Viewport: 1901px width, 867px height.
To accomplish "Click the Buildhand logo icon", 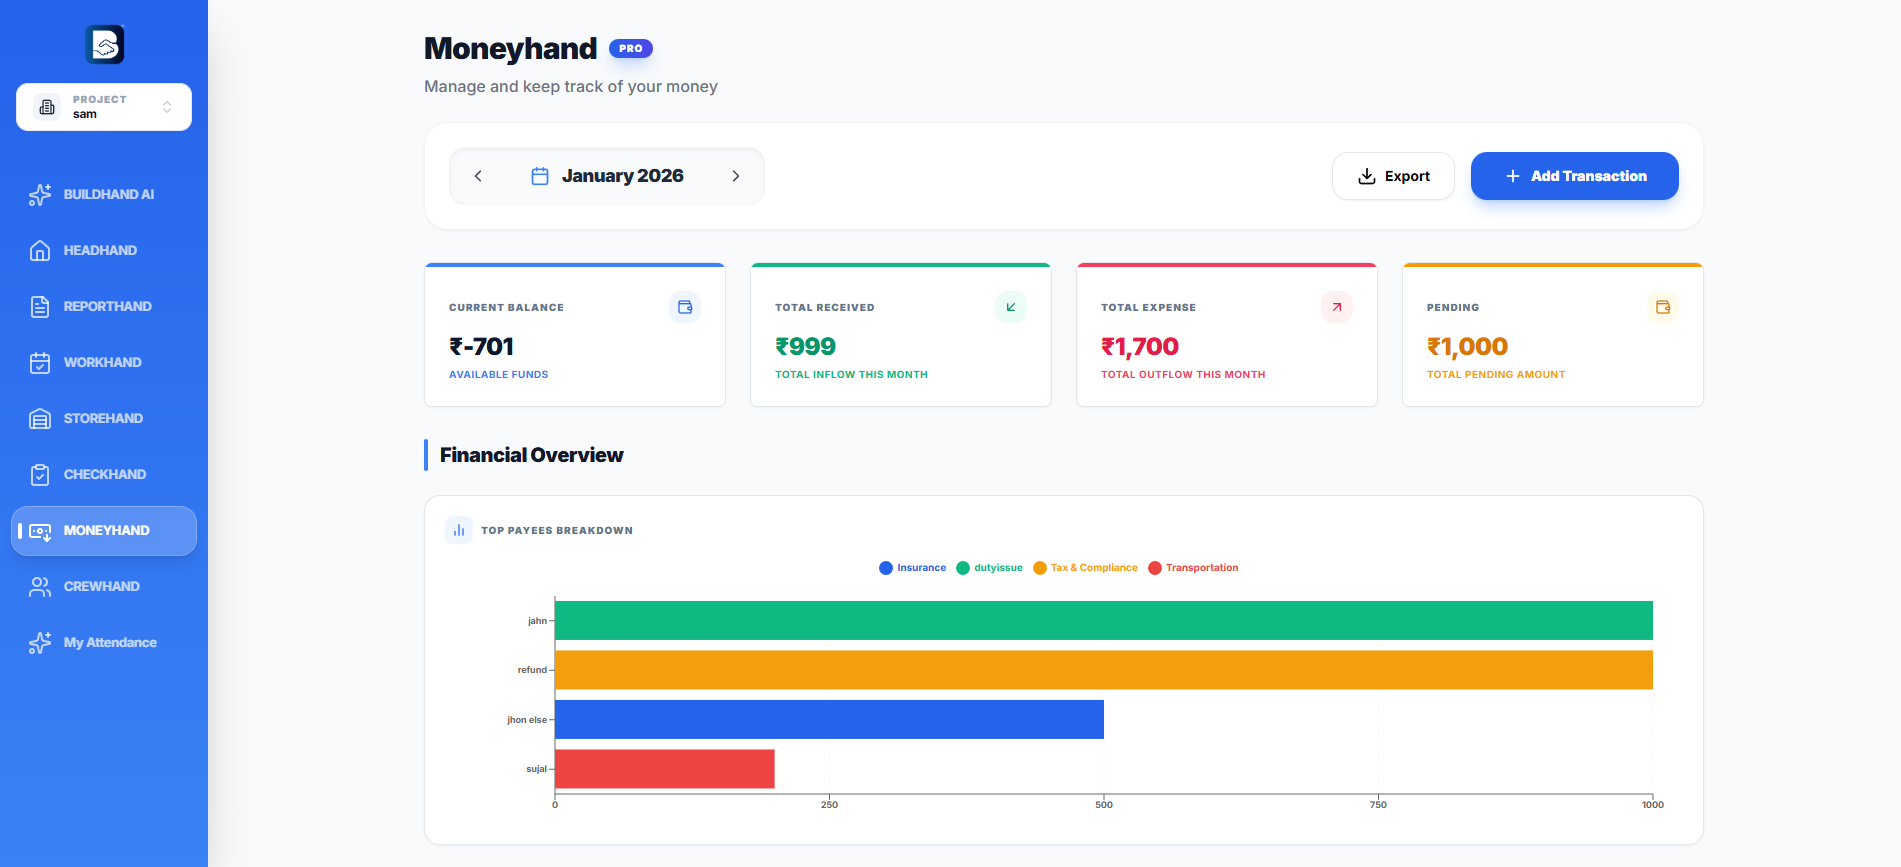I will click(x=104, y=45).
